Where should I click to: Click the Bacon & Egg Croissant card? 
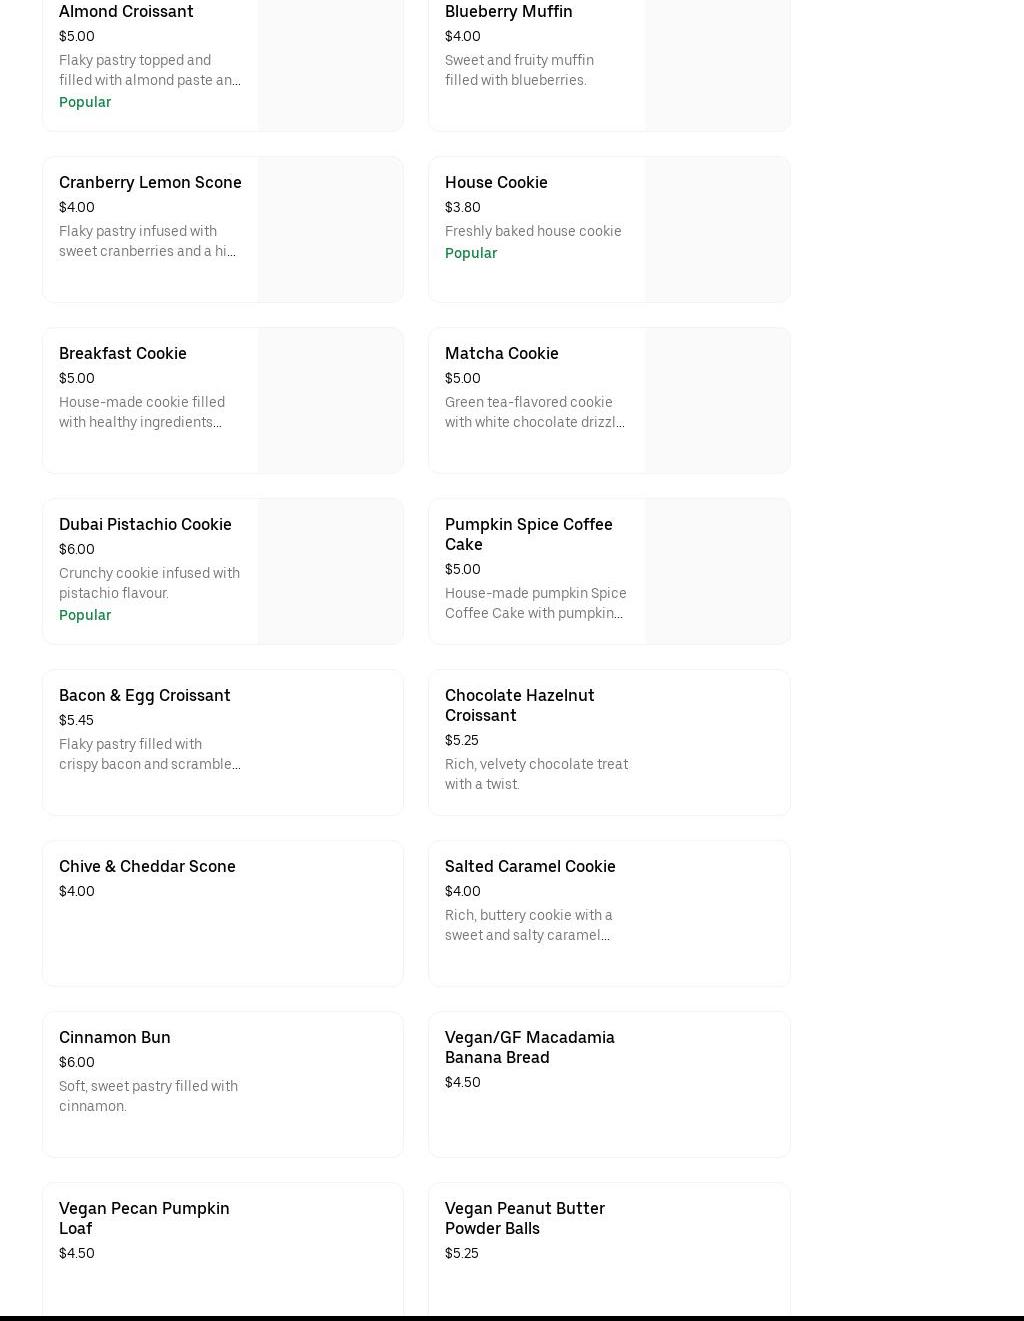(x=222, y=742)
